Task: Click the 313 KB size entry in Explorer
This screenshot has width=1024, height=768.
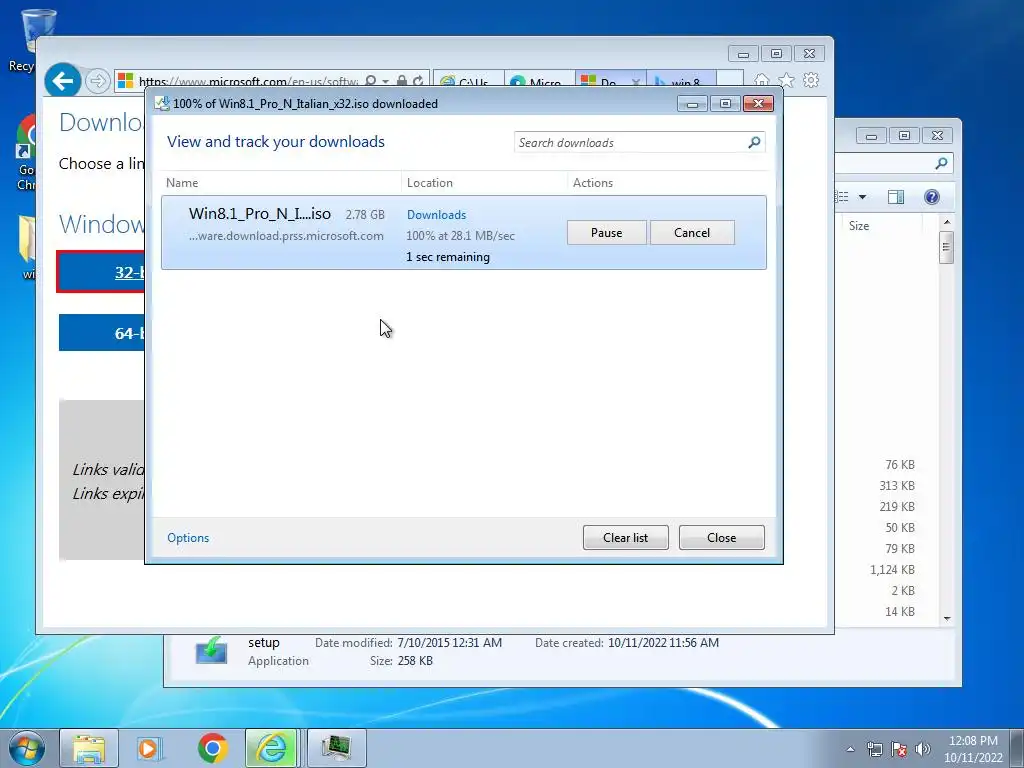Action: click(897, 486)
